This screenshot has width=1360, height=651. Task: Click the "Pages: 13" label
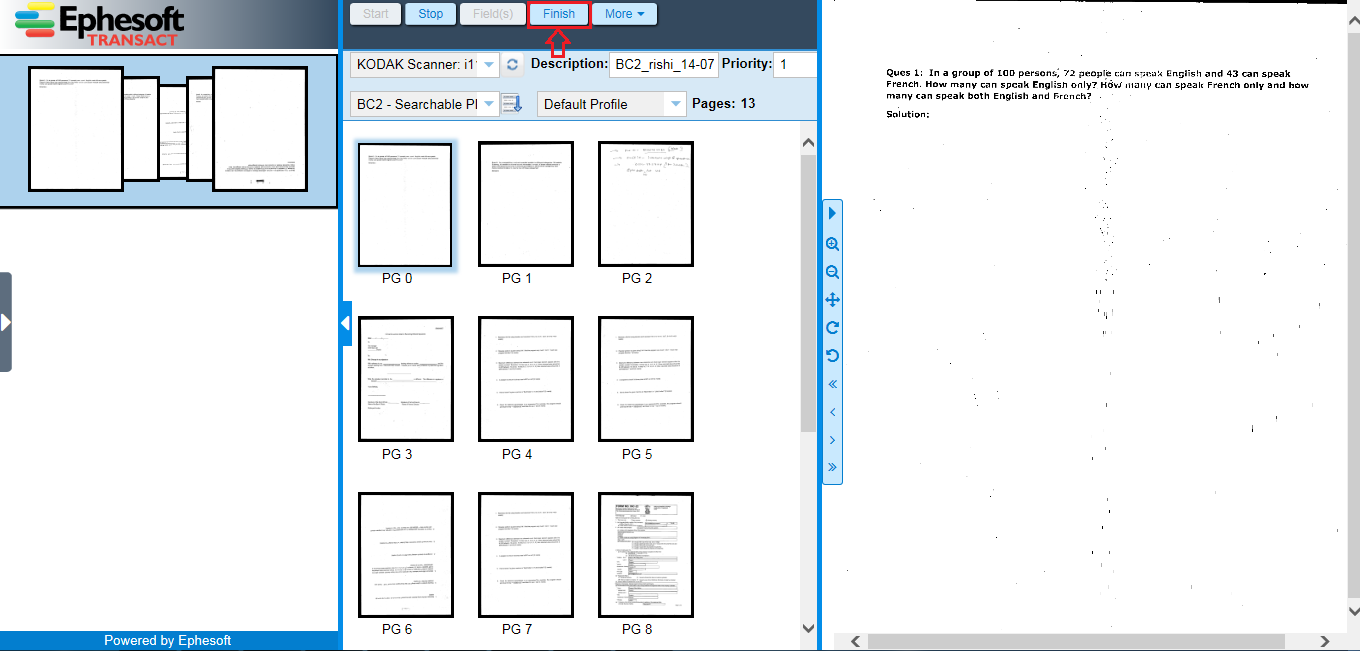tap(724, 104)
